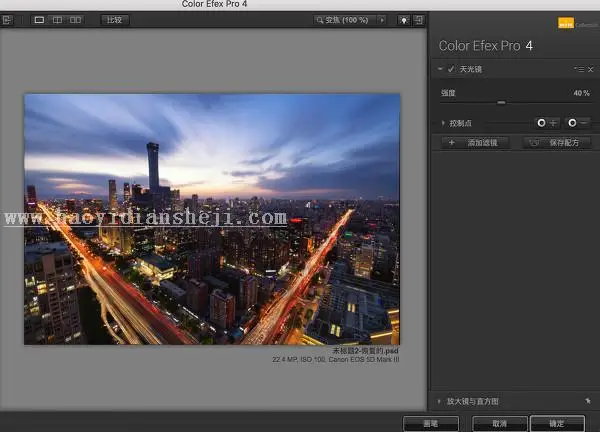This screenshot has width=600, height=432.
Task: Click the 取消 cancel button
Action: click(x=499, y=424)
